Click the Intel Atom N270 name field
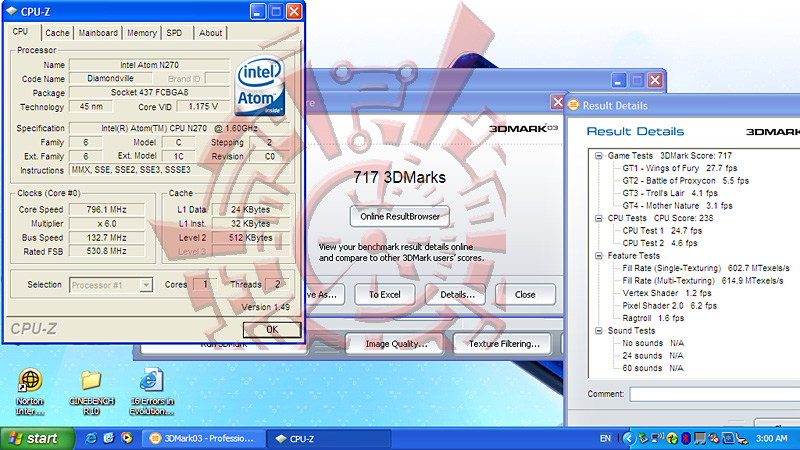This screenshot has height=450, width=800. 149,65
